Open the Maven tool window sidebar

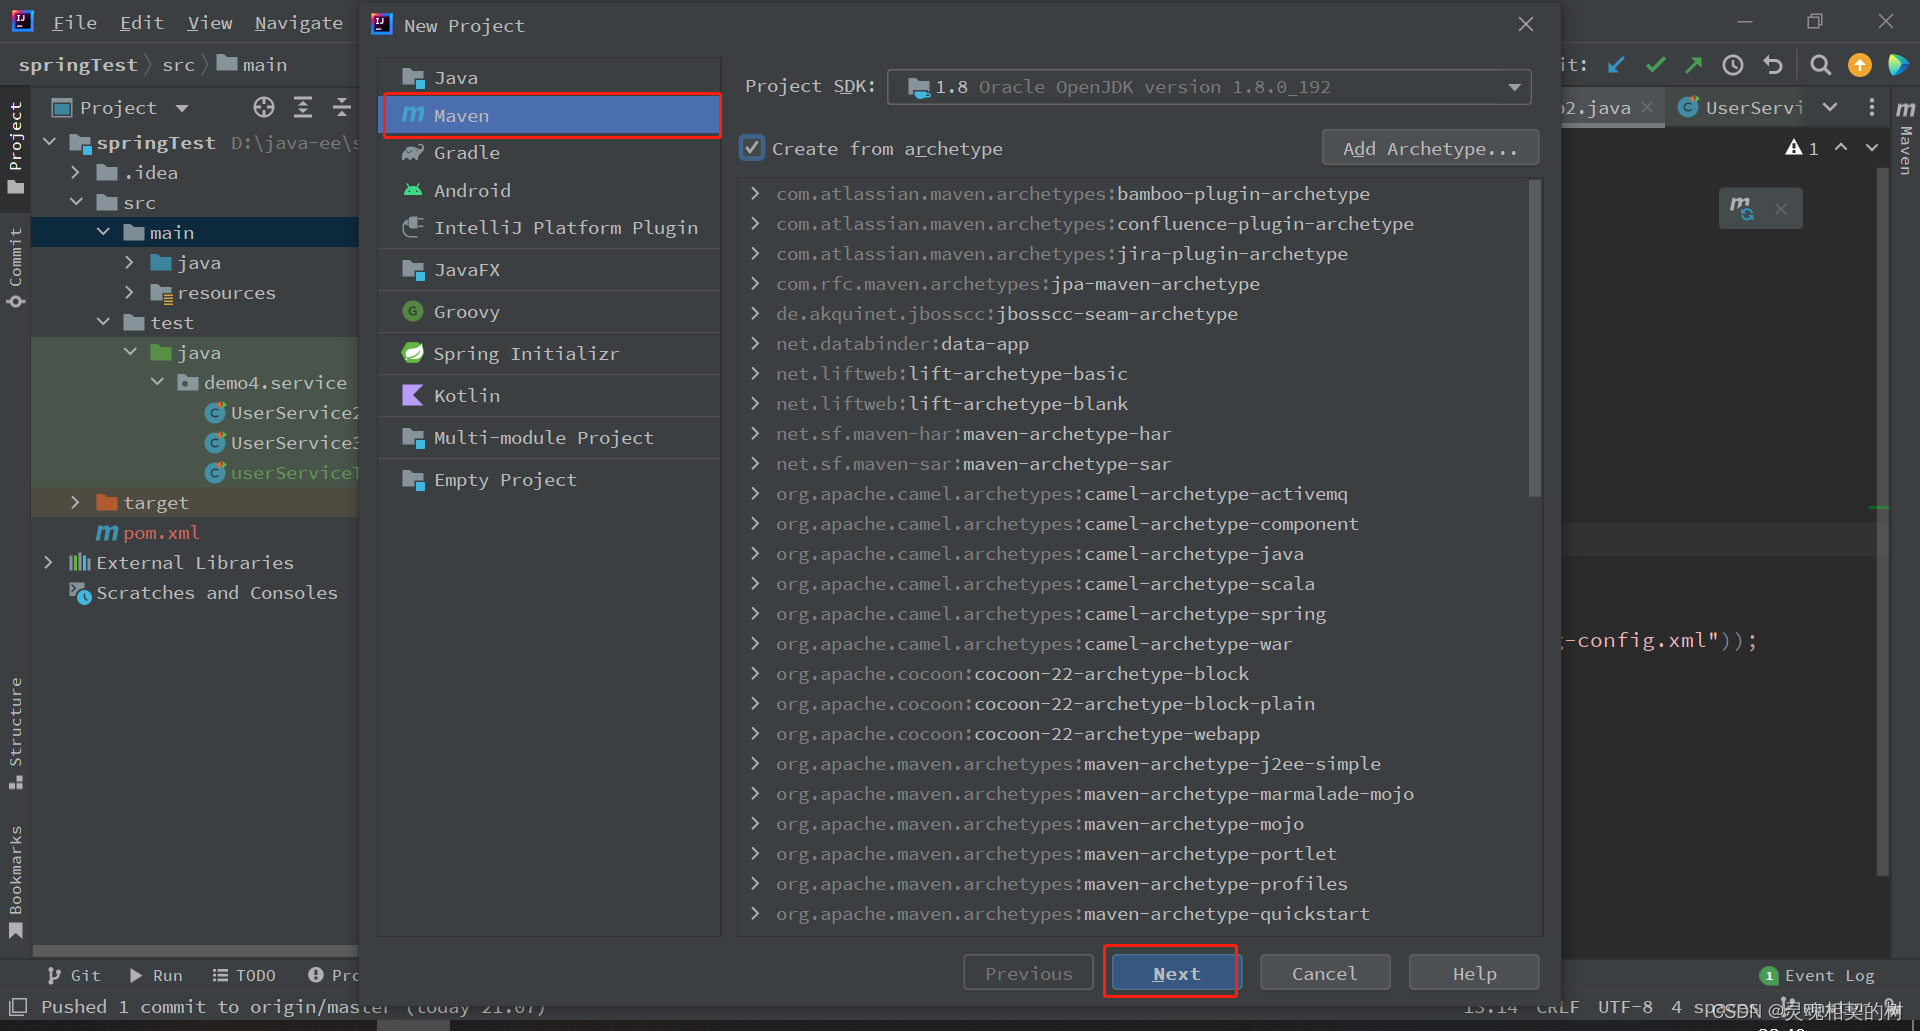(x=1906, y=136)
